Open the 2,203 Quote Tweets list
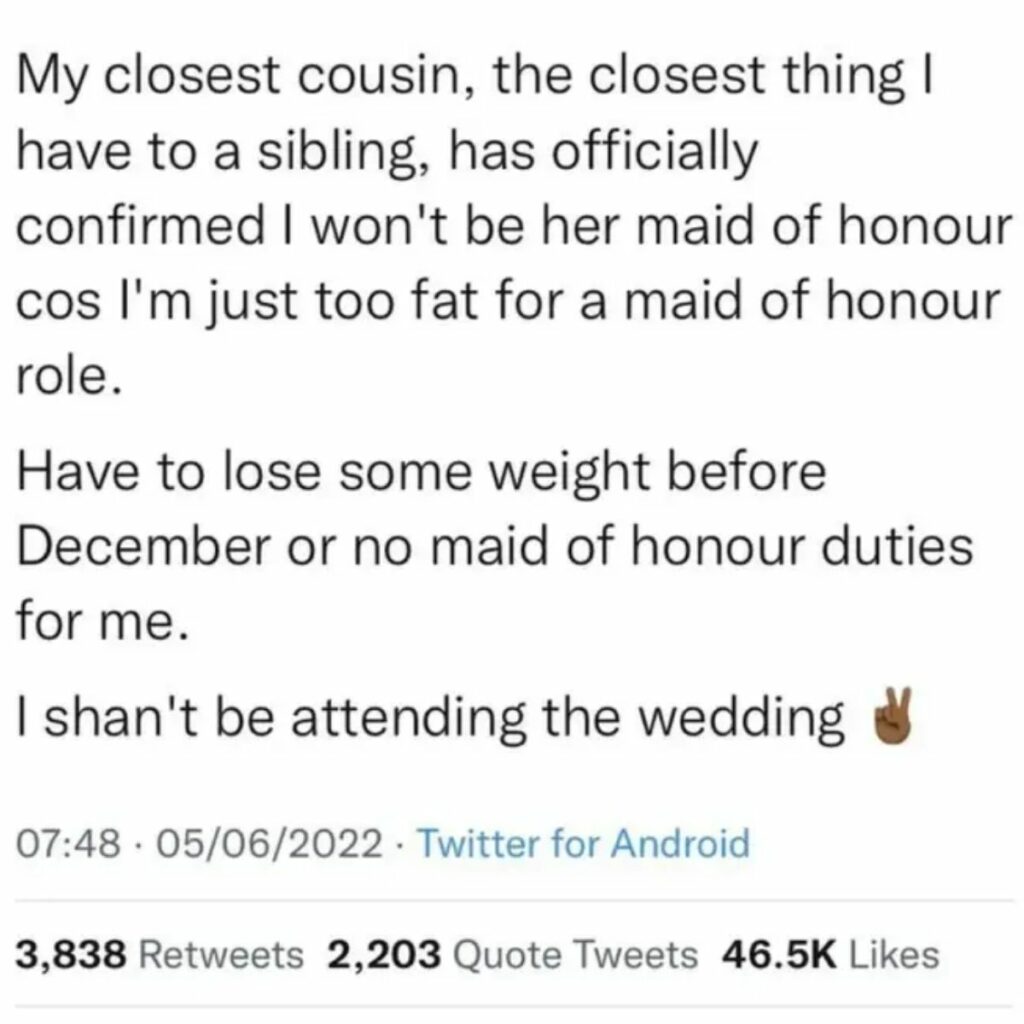 pyautogui.click(x=513, y=954)
